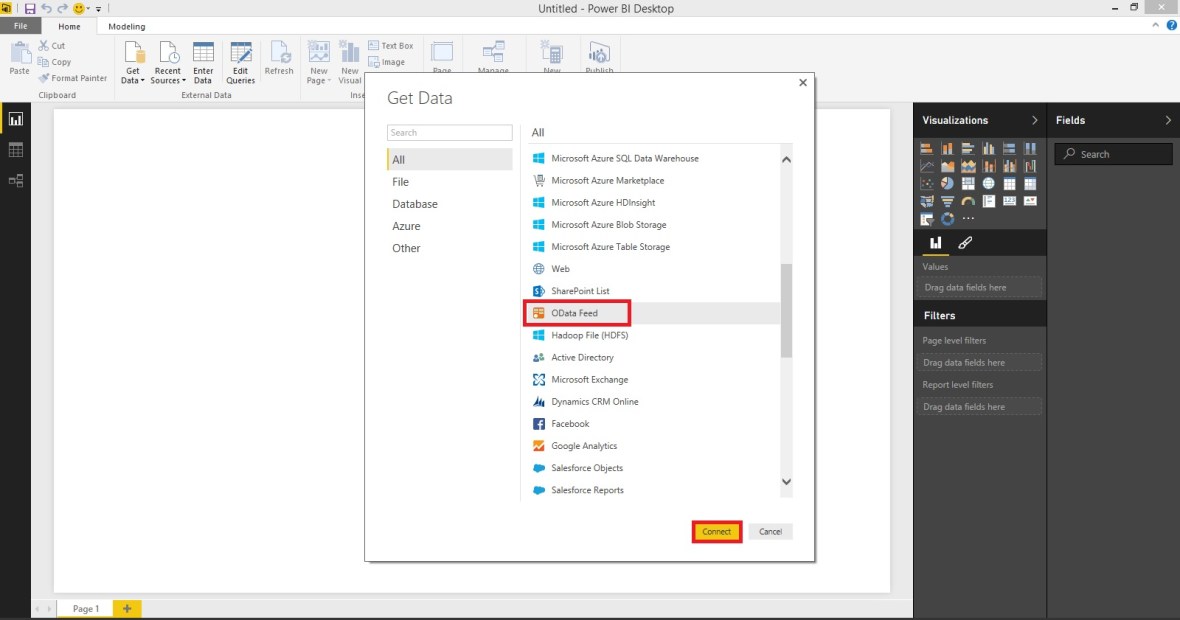Select the Gauge visualization

(968, 201)
